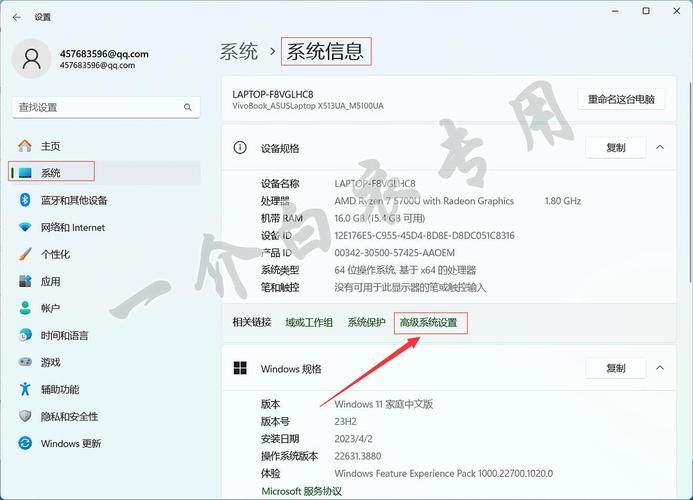693x500 pixels.
Task: Click the model text VivoBook_ASUSLaptop X513UA_M5100UA
Action: (x=308, y=106)
